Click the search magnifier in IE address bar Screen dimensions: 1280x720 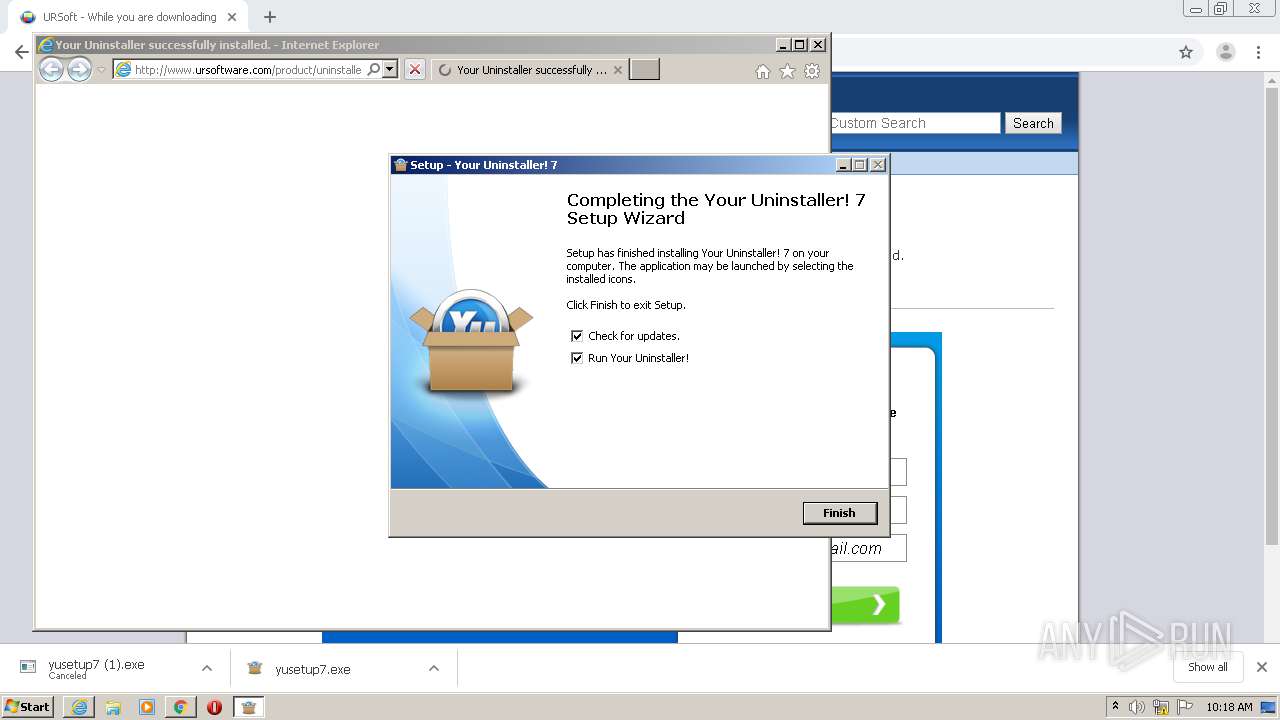pyautogui.click(x=373, y=70)
